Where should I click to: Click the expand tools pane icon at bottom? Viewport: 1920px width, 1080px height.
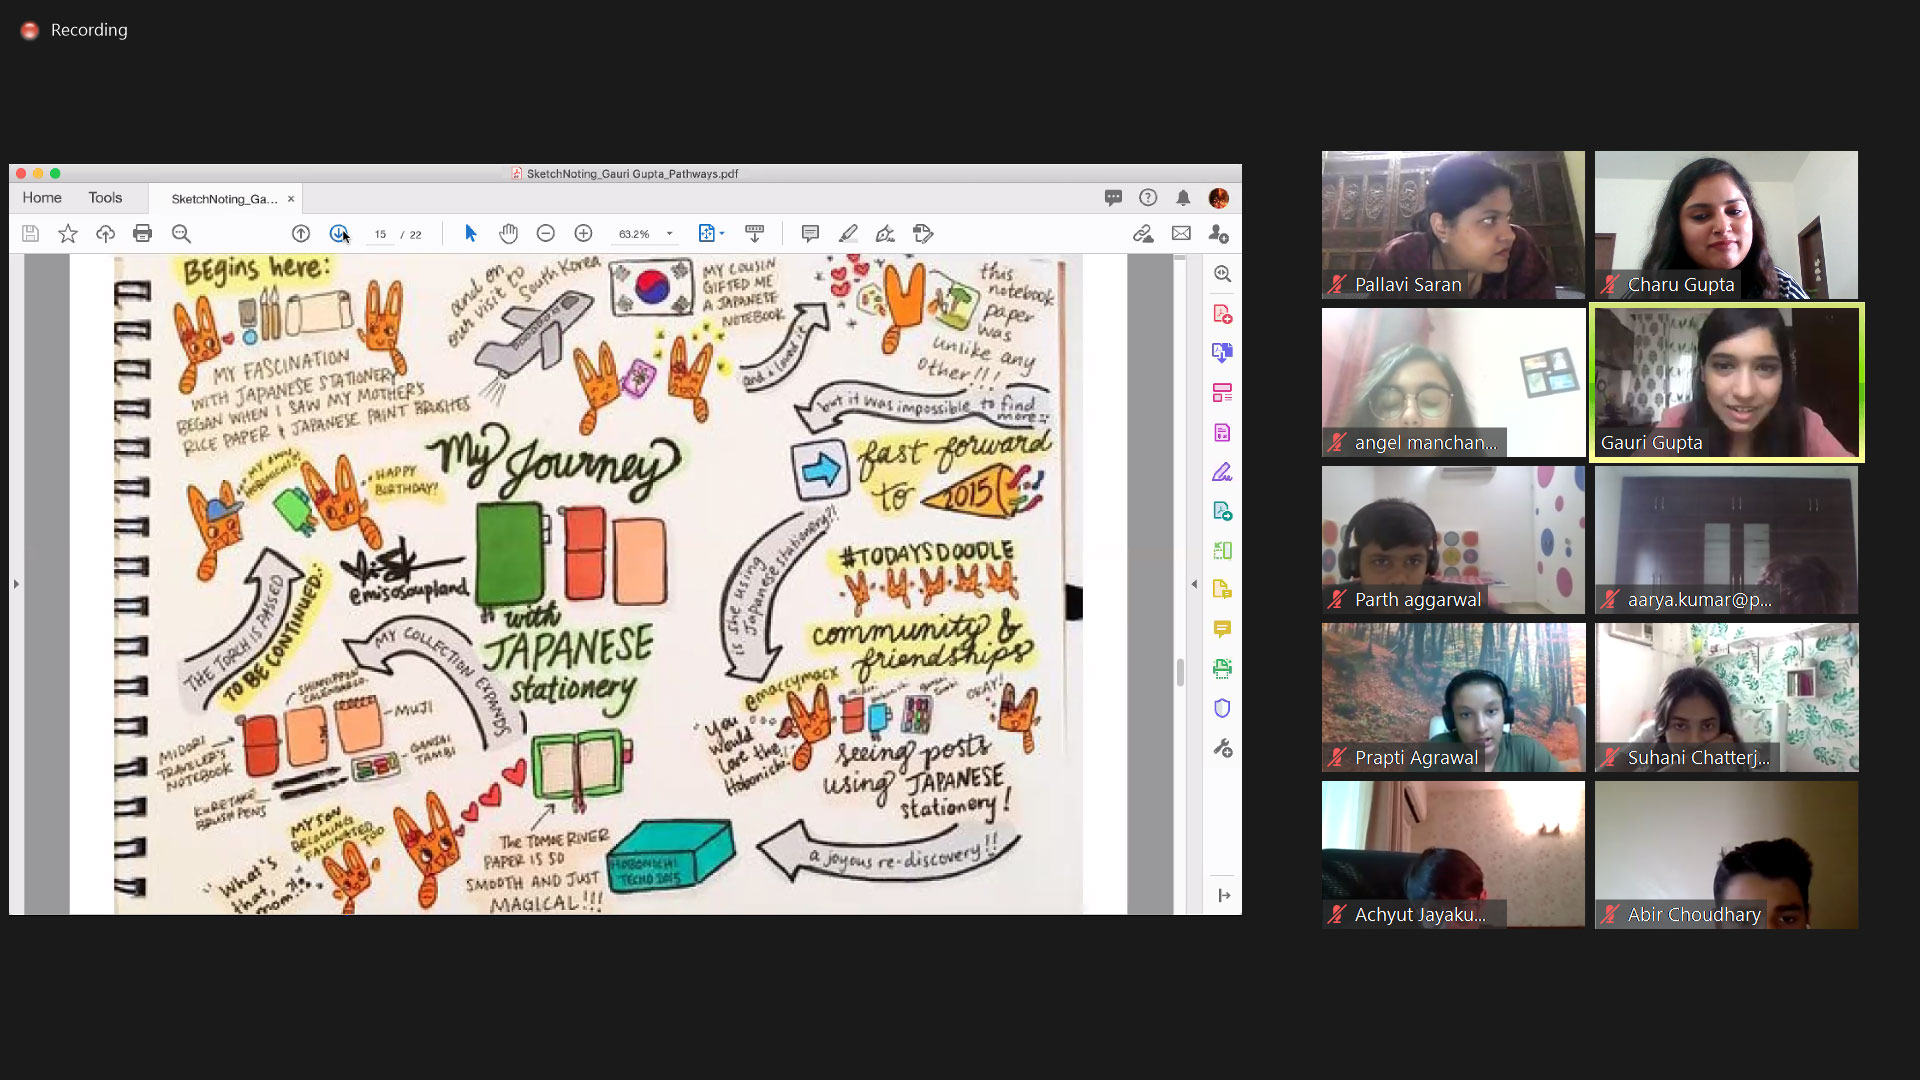pos(1224,896)
